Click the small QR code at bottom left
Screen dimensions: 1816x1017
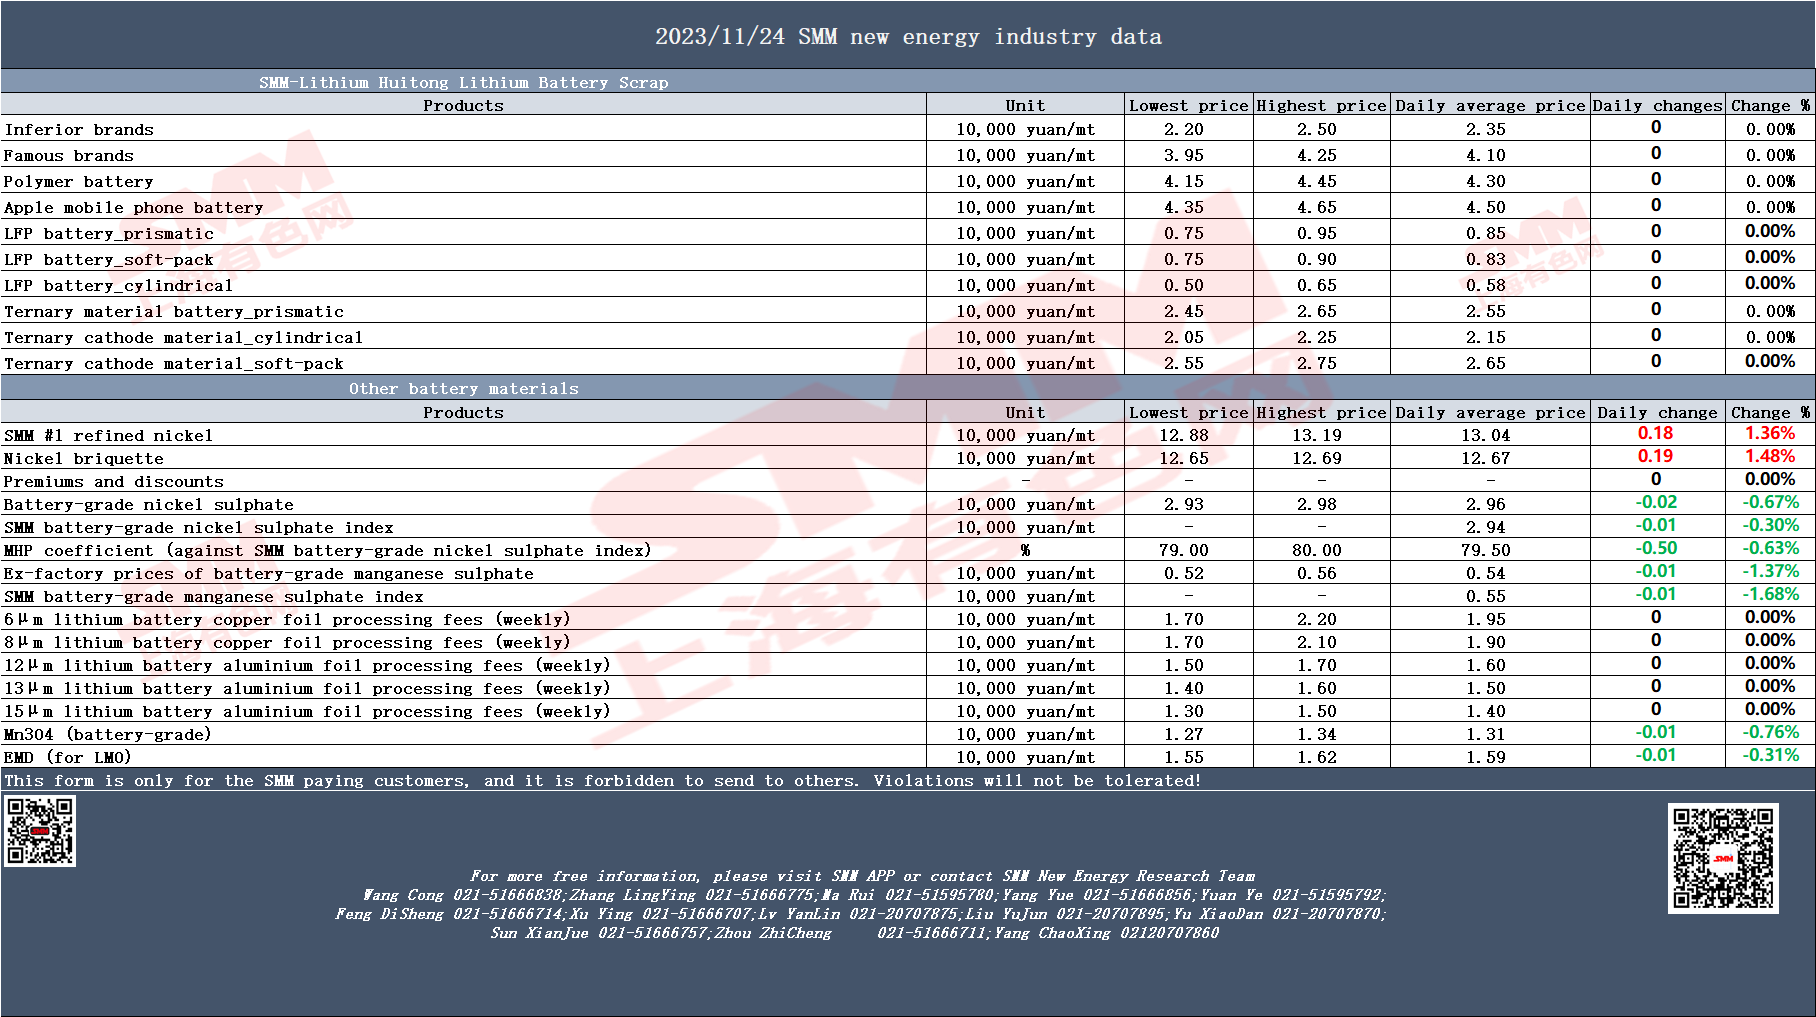[40, 830]
